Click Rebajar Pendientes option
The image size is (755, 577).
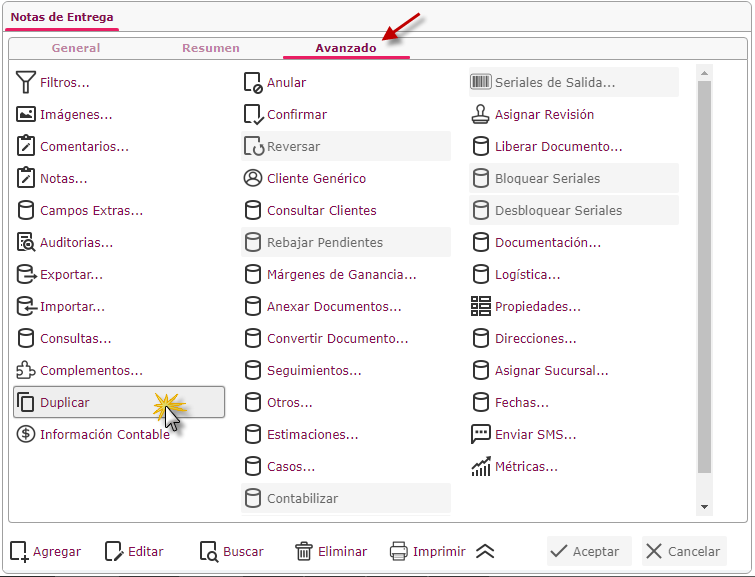click(346, 242)
